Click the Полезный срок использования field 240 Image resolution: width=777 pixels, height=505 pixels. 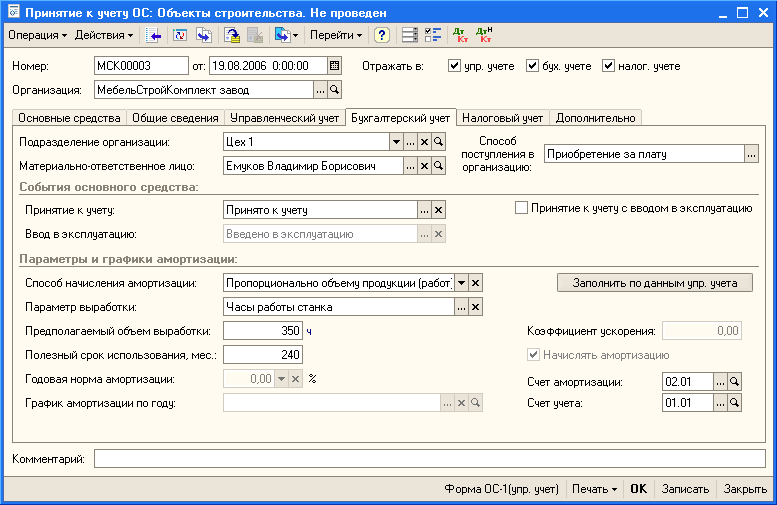[x=263, y=355]
